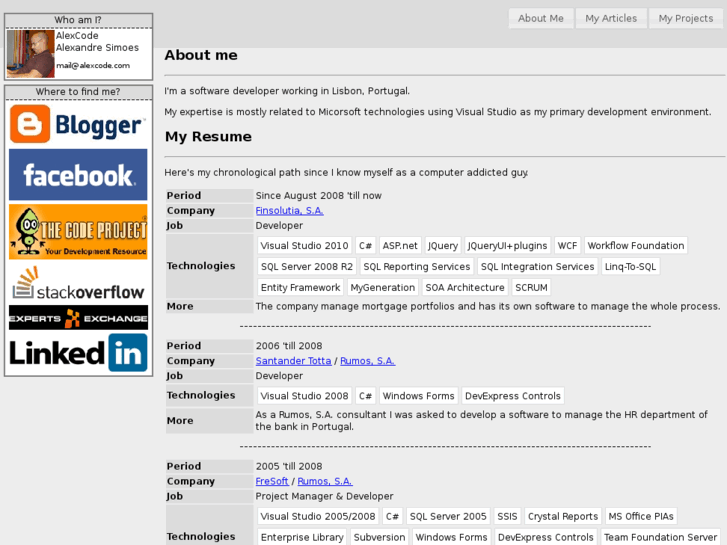Visit the Facebook logo link
Screen dimensions: 727x545
78,175
